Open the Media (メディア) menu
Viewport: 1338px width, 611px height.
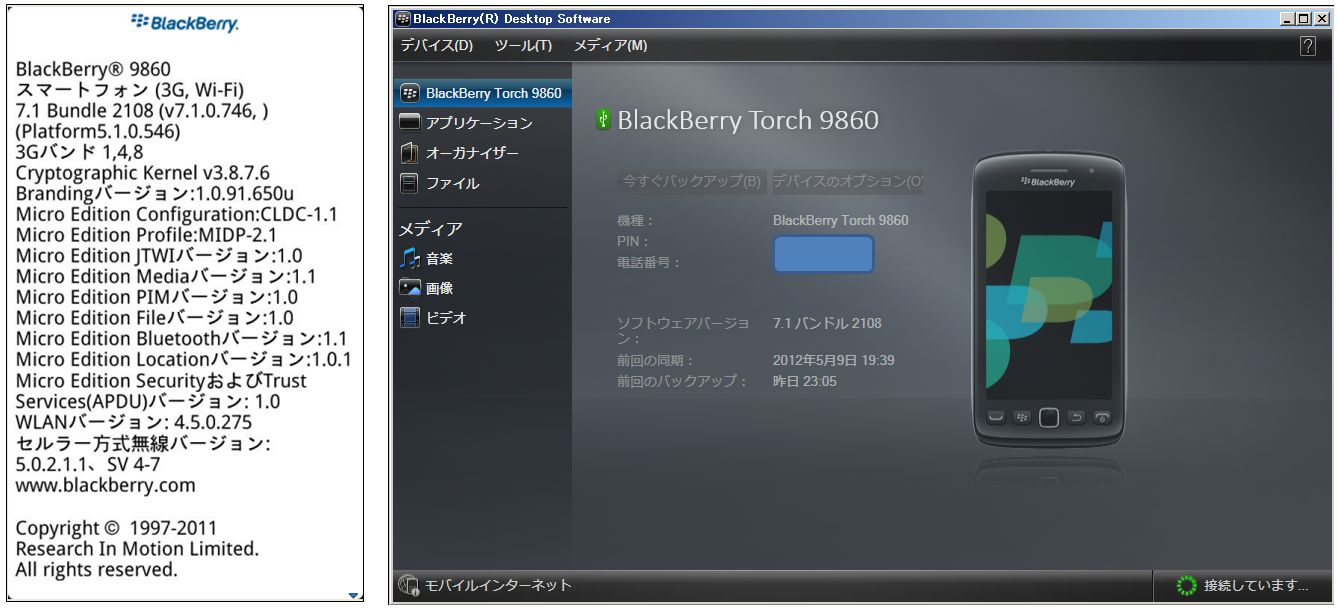pyautogui.click(x=610, y=46)
